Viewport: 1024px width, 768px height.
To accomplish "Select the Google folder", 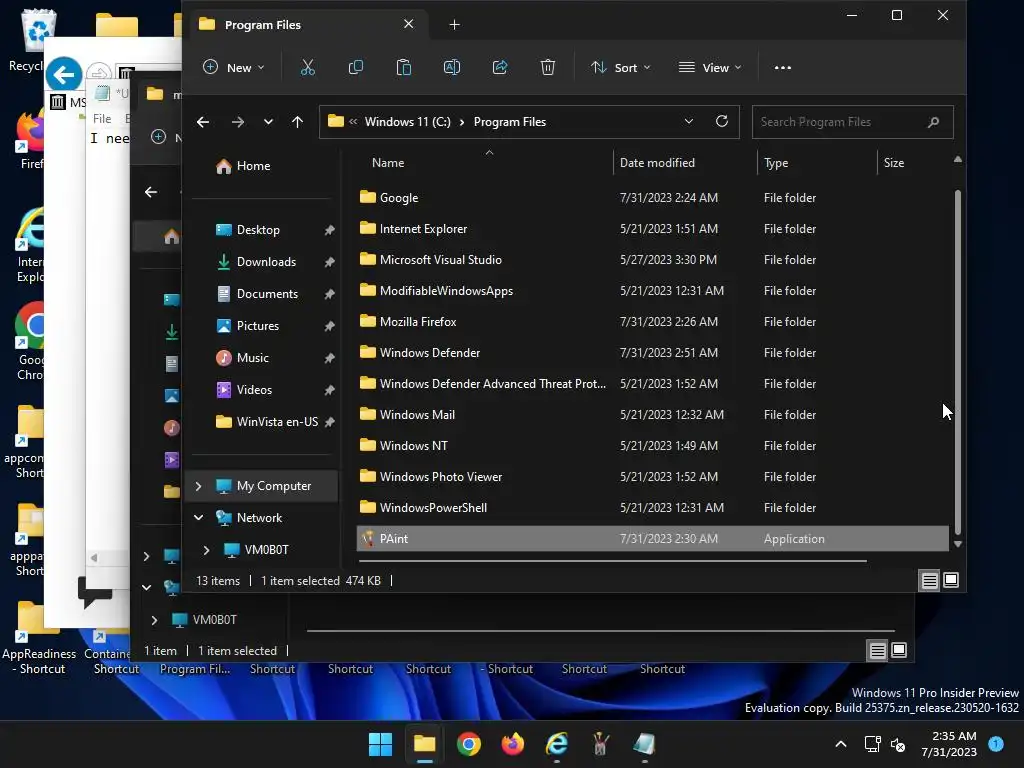I will 652,198.
